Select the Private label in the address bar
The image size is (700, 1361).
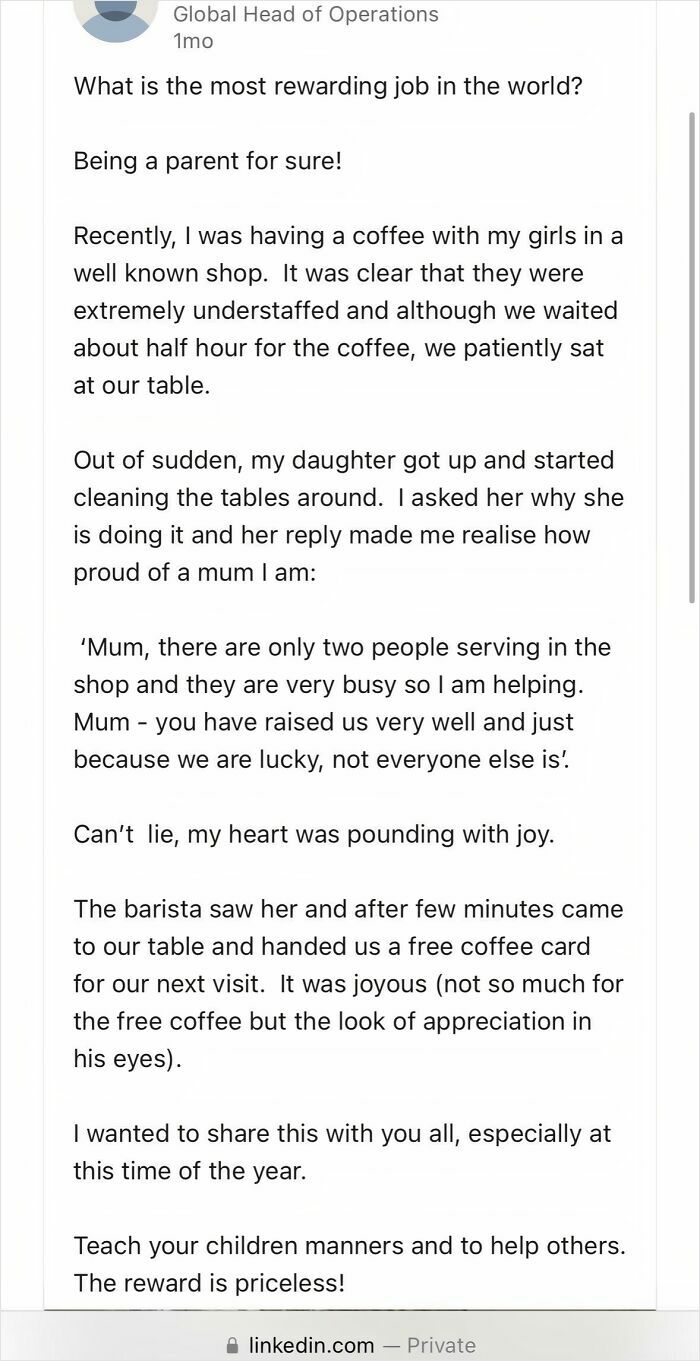440,1345
